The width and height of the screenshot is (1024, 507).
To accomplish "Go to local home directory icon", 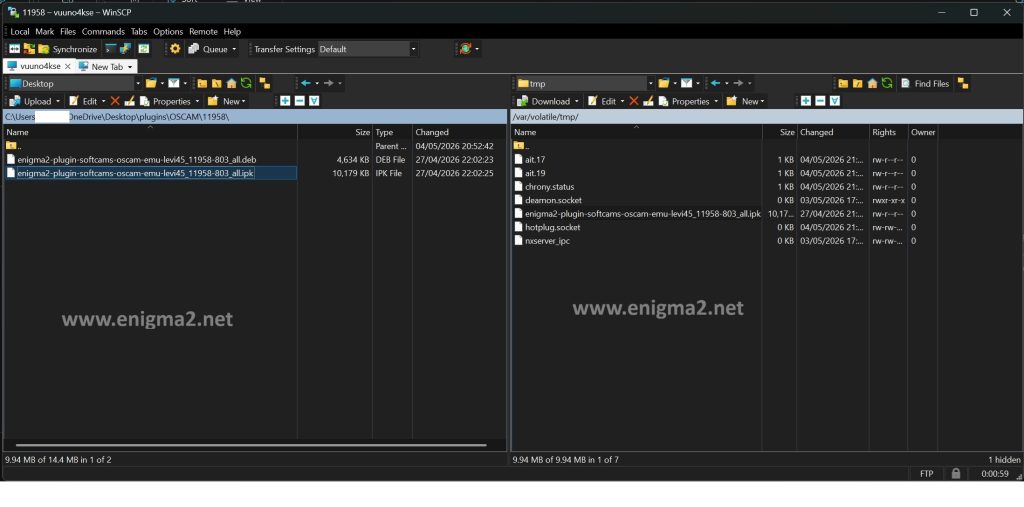I will [231, 84].
